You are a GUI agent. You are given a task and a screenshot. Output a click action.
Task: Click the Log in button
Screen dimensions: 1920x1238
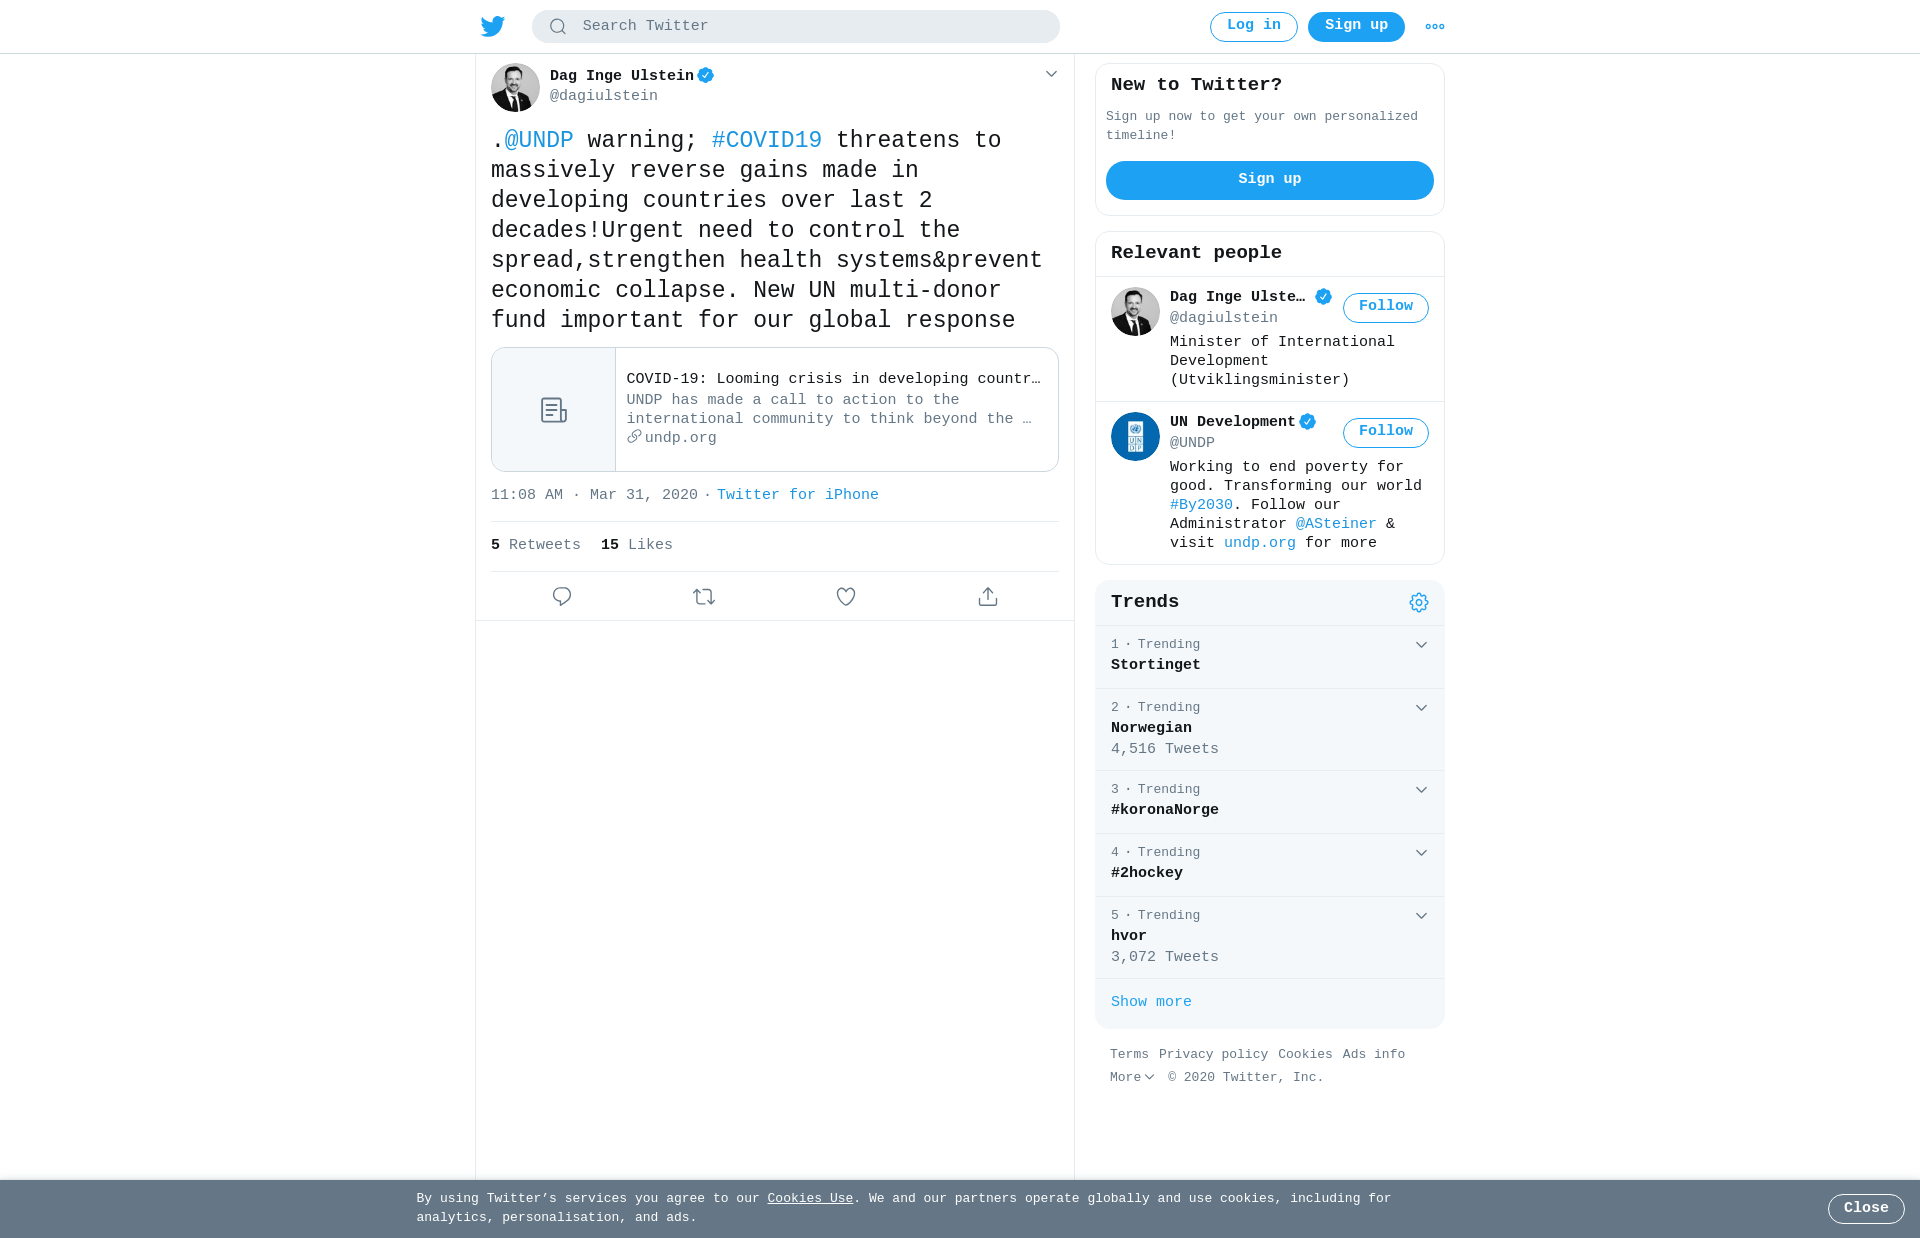[x=1254, y=27]
